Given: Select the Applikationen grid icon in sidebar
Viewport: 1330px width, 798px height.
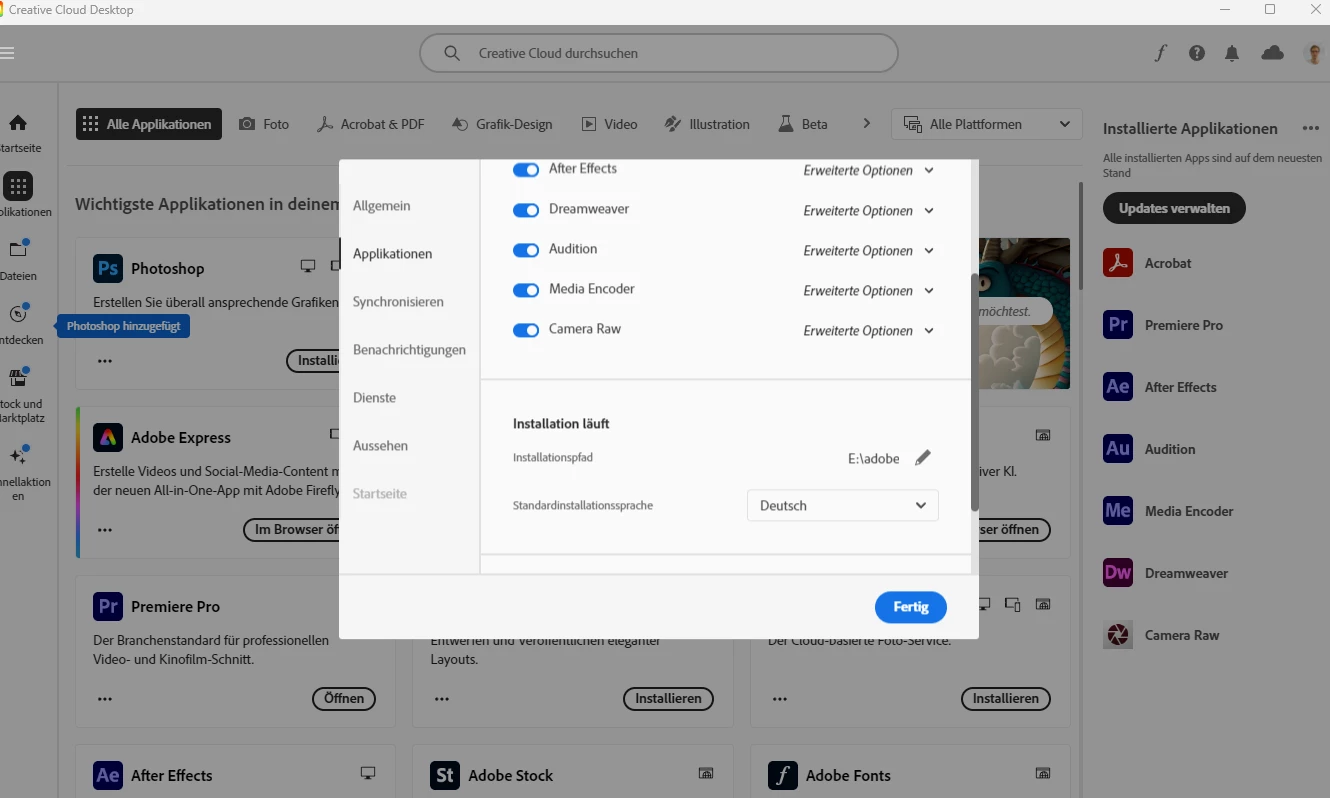Looking at the screenshot, I should click(x=18, y=186).
